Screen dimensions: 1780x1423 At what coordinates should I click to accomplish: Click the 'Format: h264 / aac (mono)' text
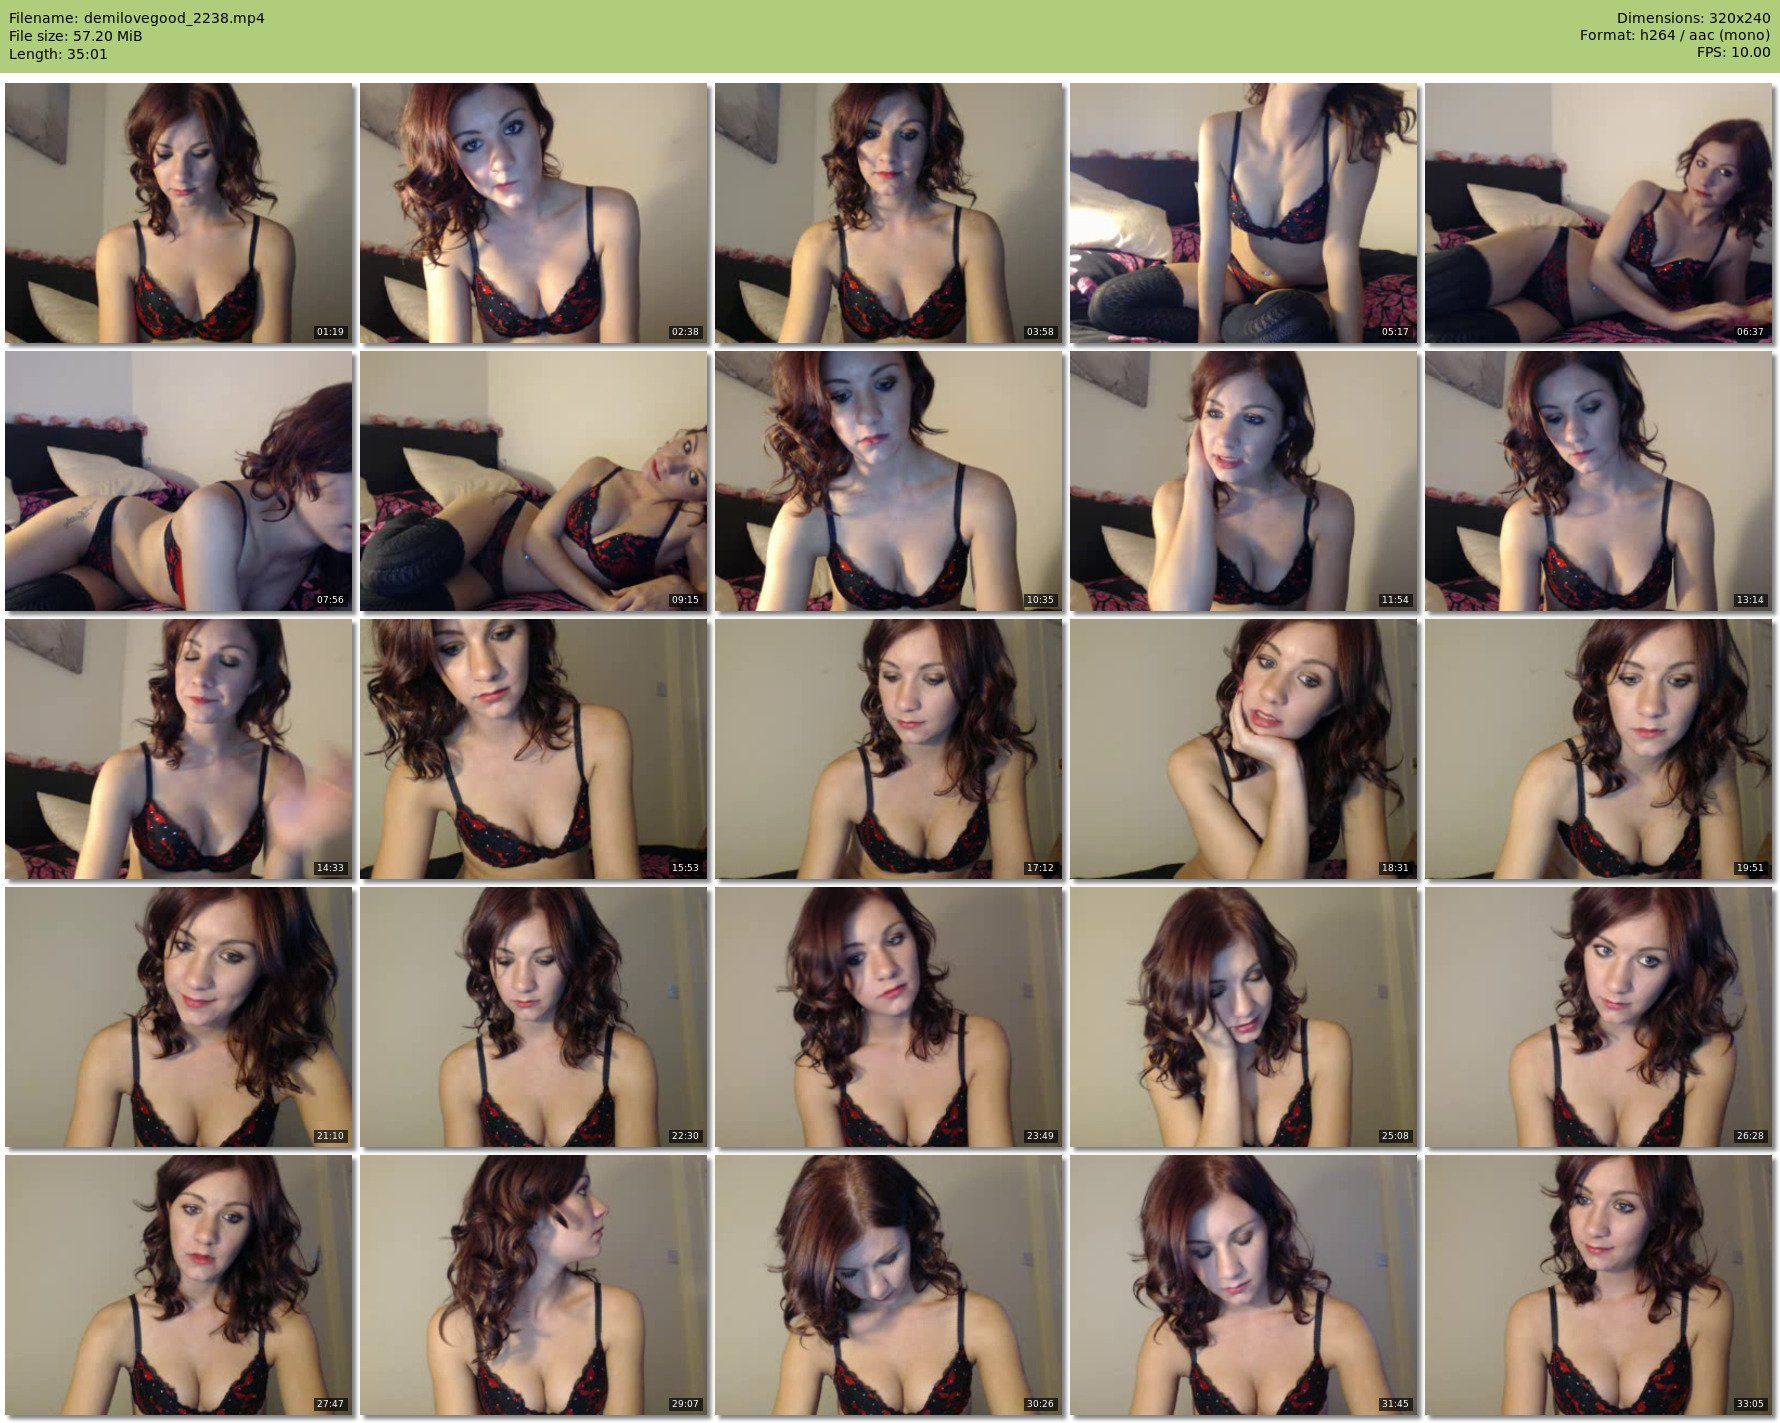click(1675, 36)
